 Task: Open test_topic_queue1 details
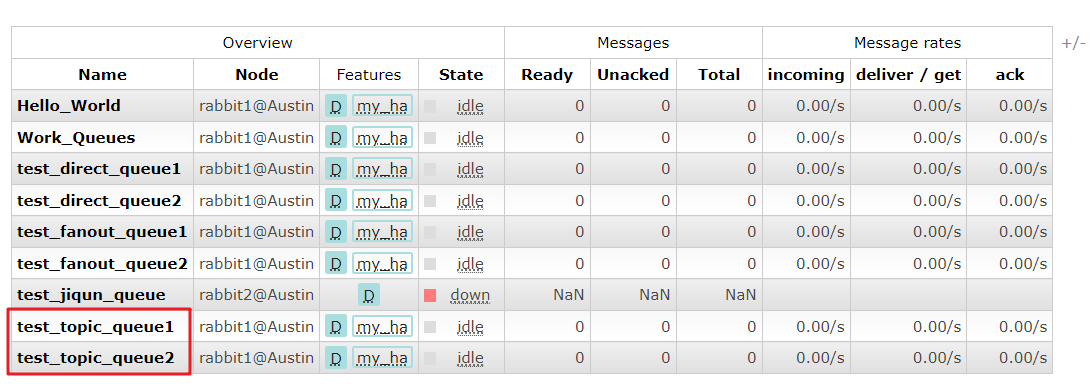(x=95, y=326)
